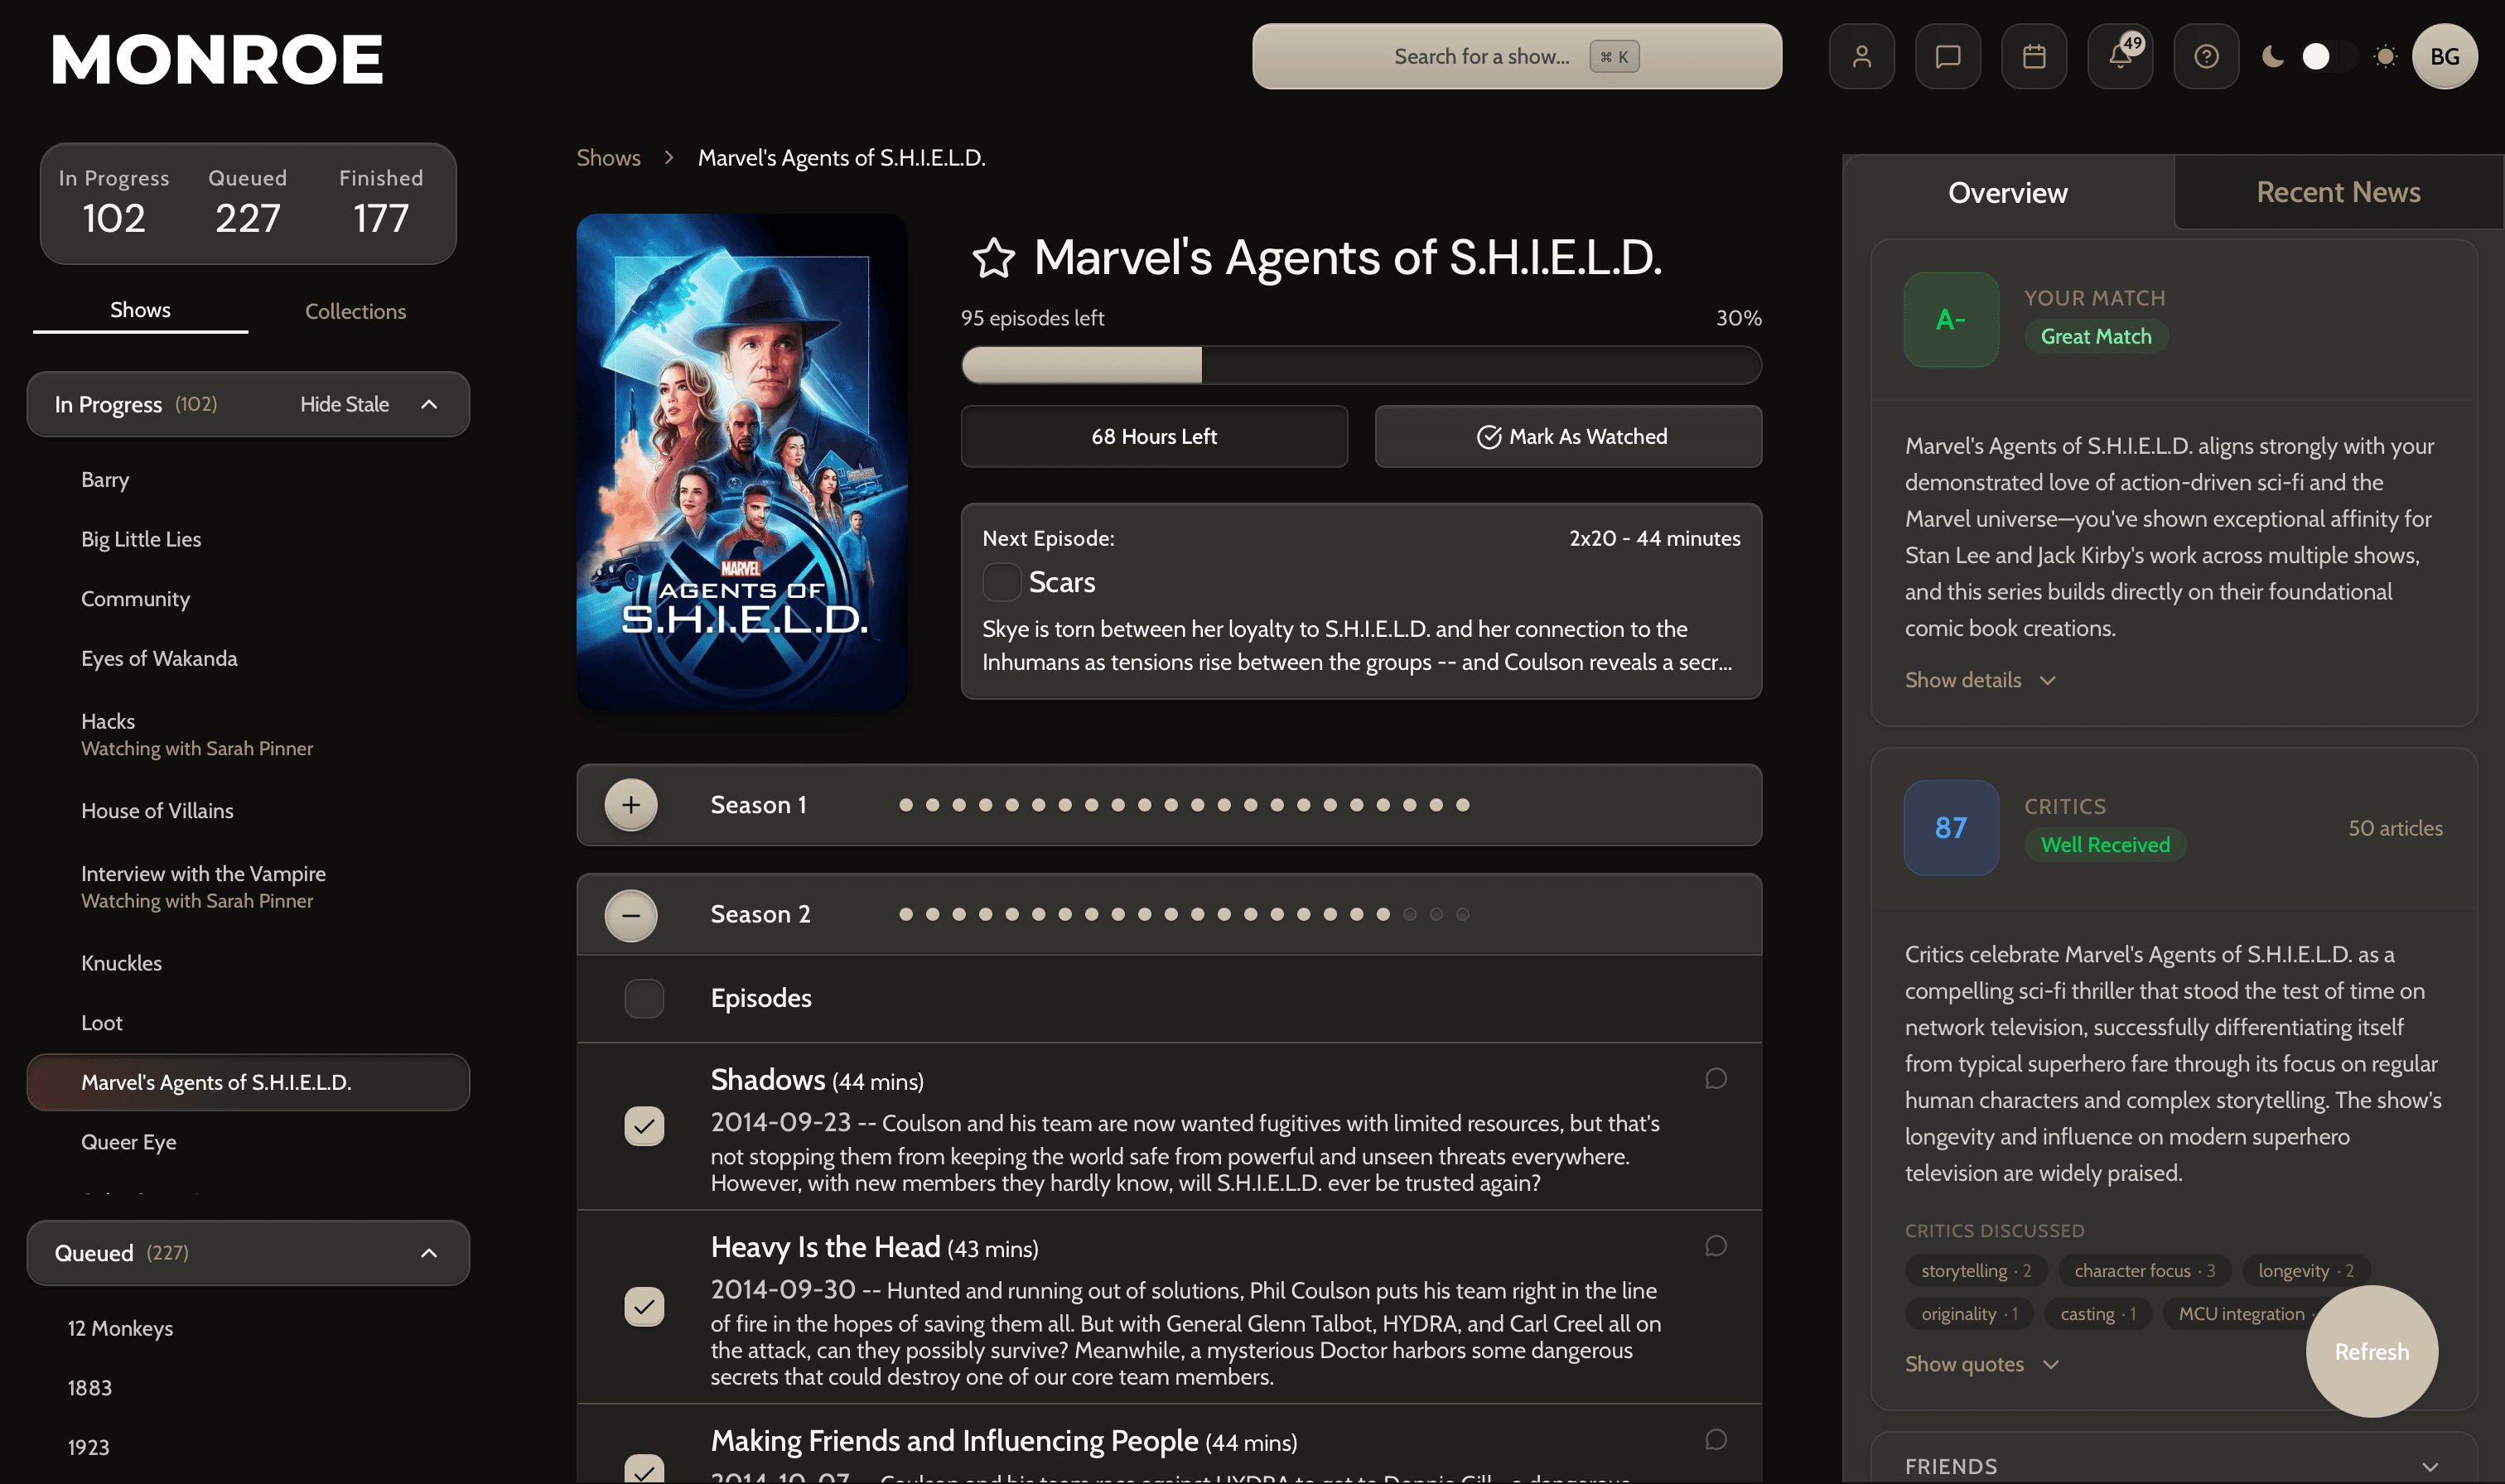The height and width of the screenshot is (1484, 2505).
Task: Open the chat messages icon
Action: click(x=1947, y=57)
